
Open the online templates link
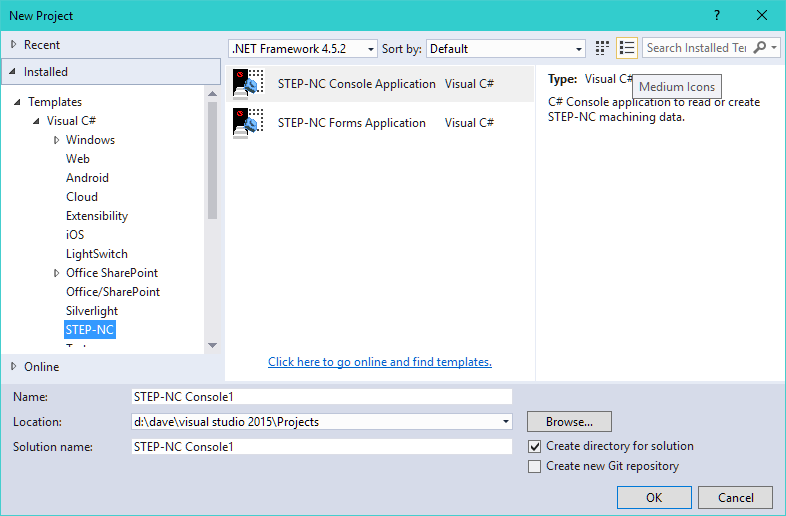380,362
